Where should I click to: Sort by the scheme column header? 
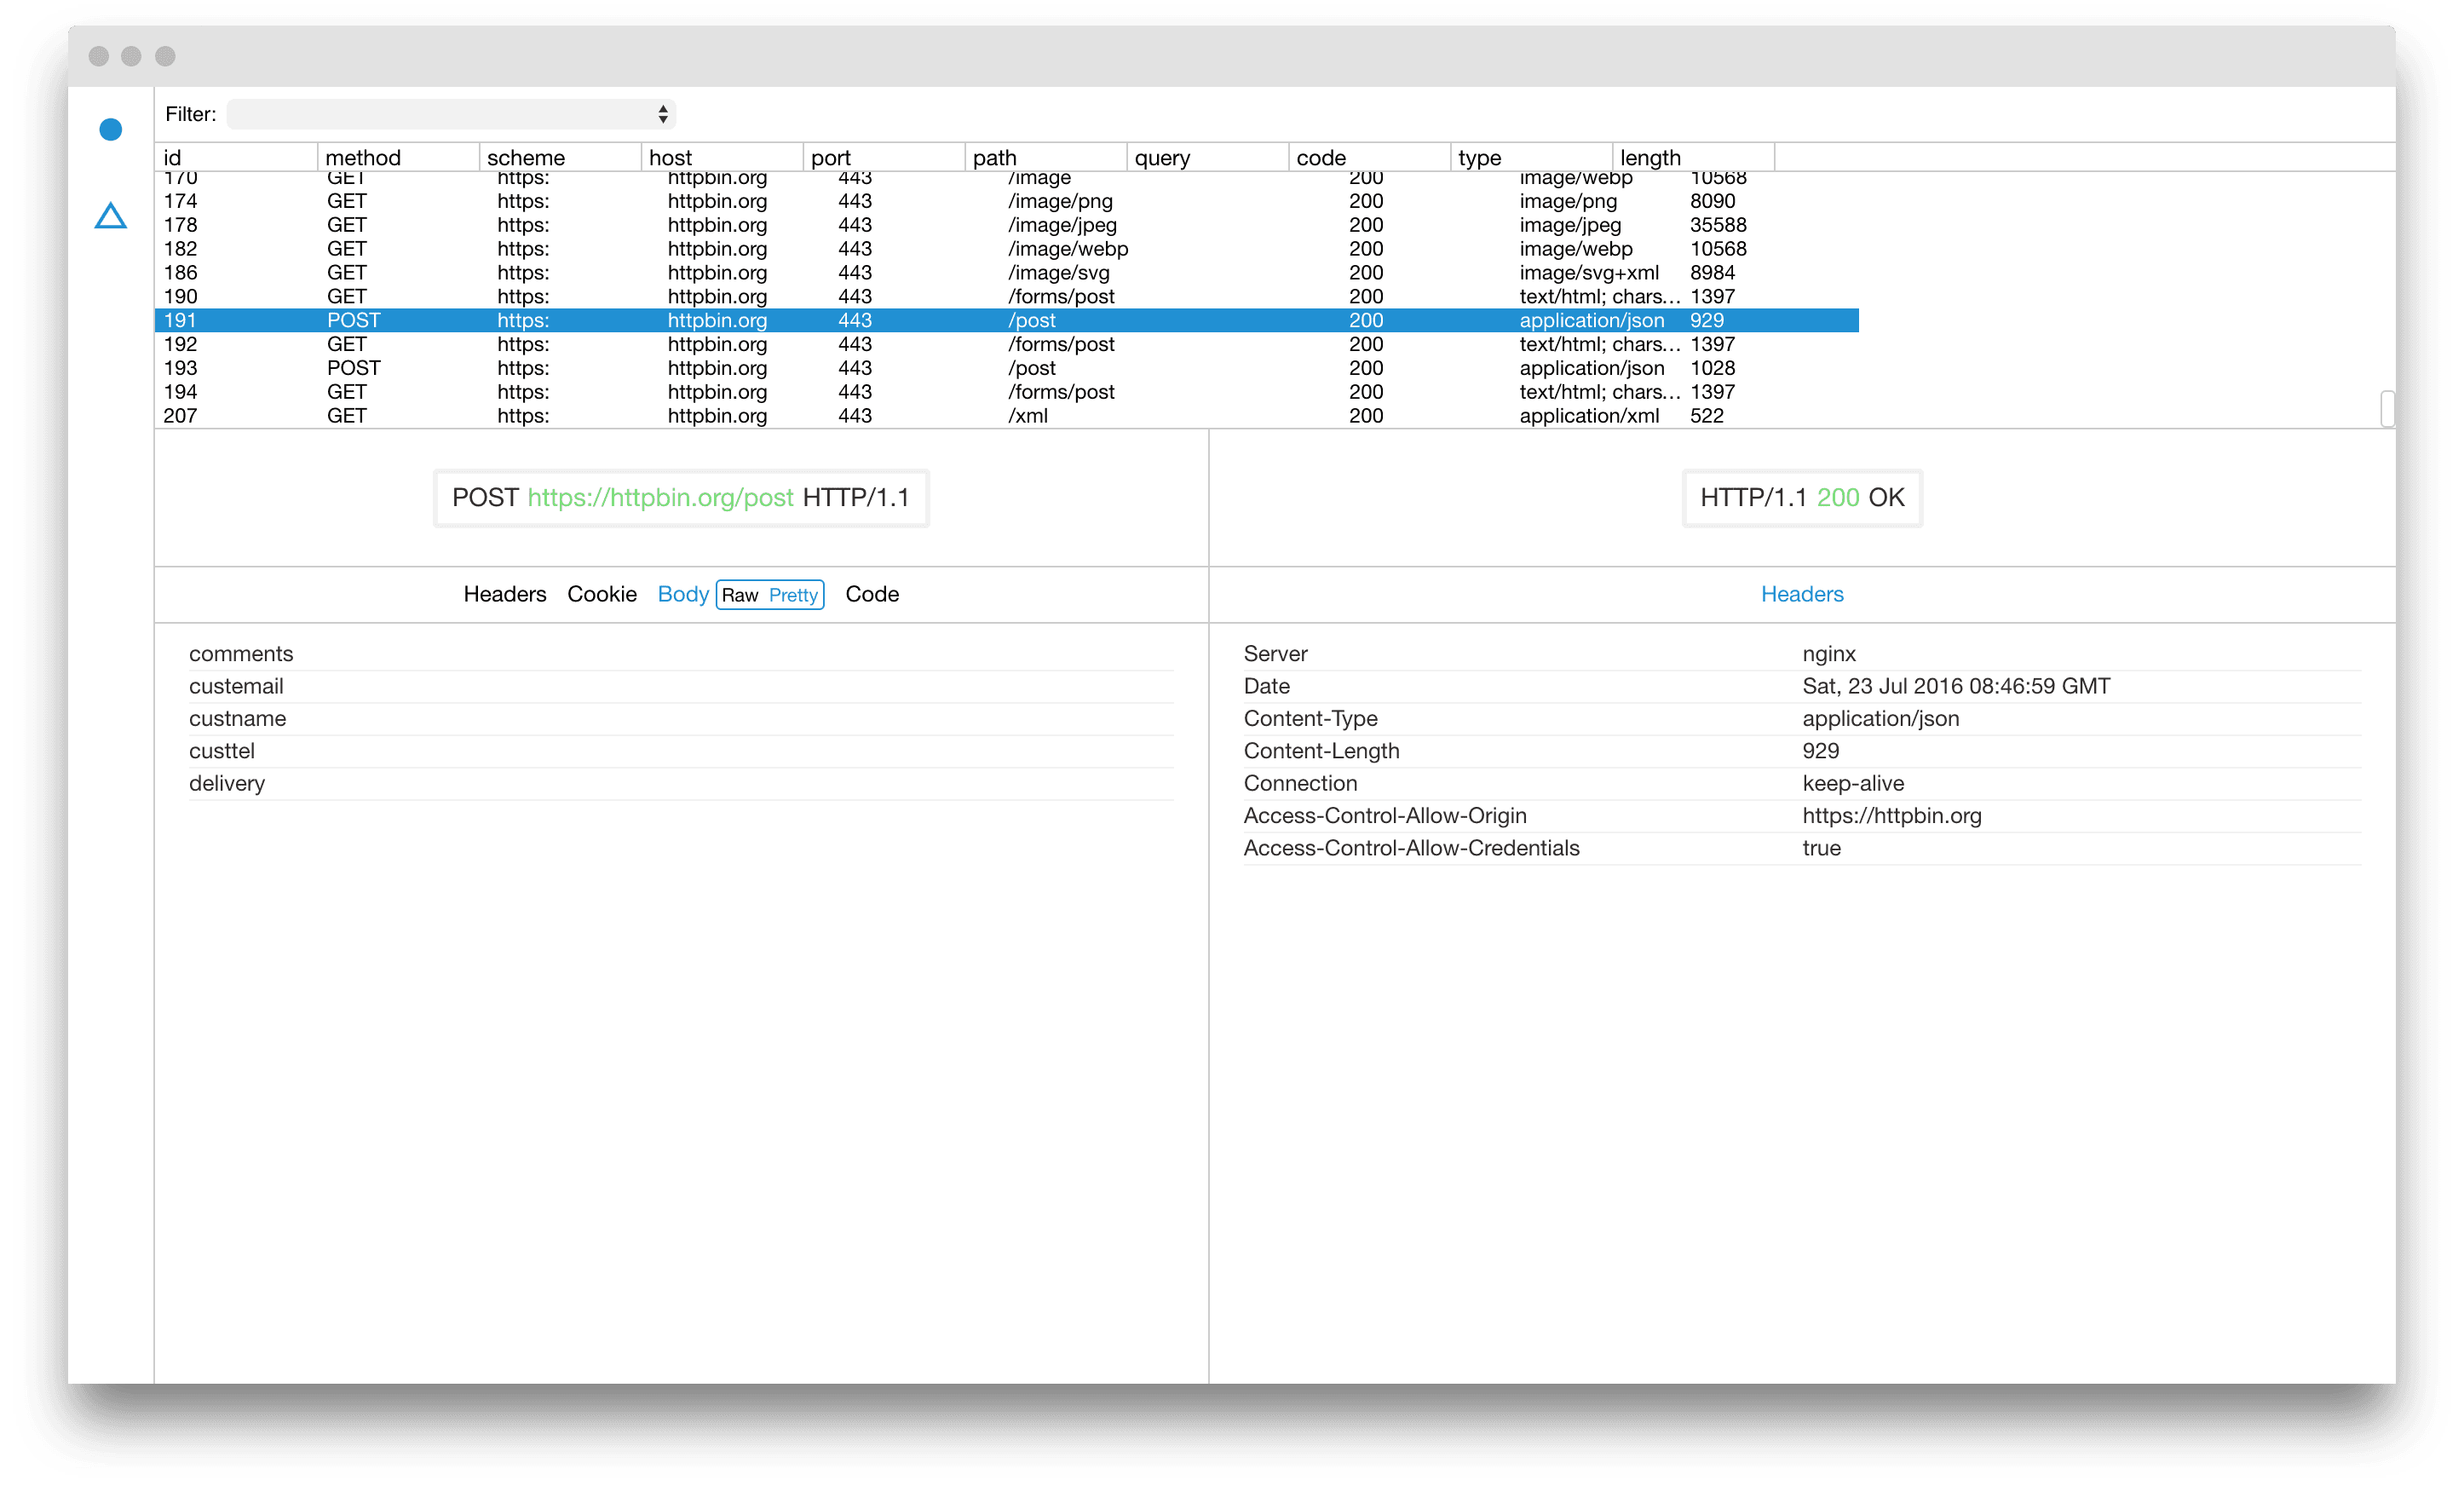point(560,157)
